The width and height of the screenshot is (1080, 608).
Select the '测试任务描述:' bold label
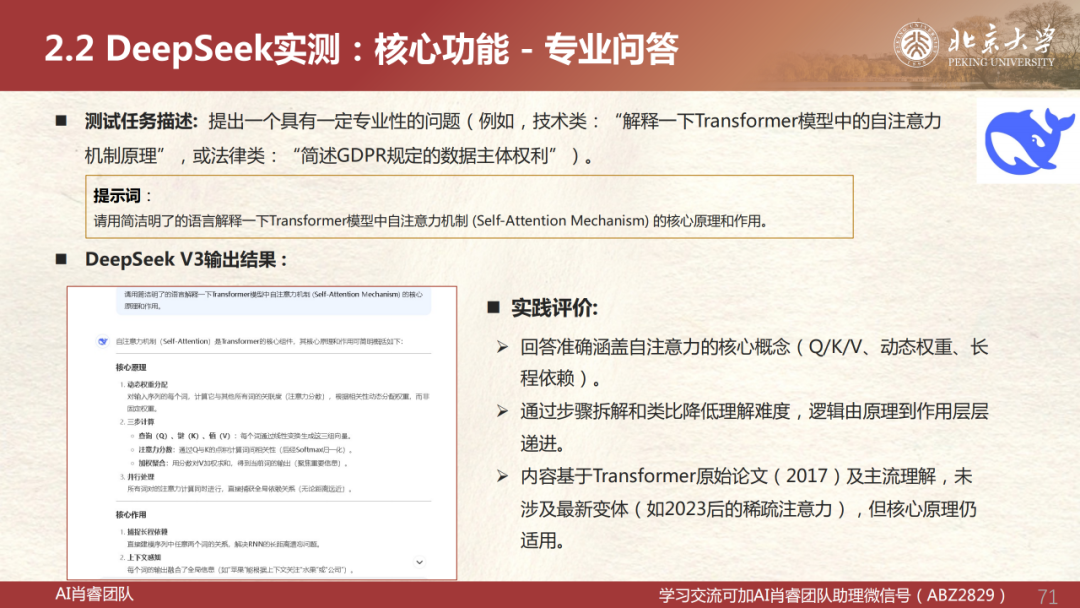[141, 121]
